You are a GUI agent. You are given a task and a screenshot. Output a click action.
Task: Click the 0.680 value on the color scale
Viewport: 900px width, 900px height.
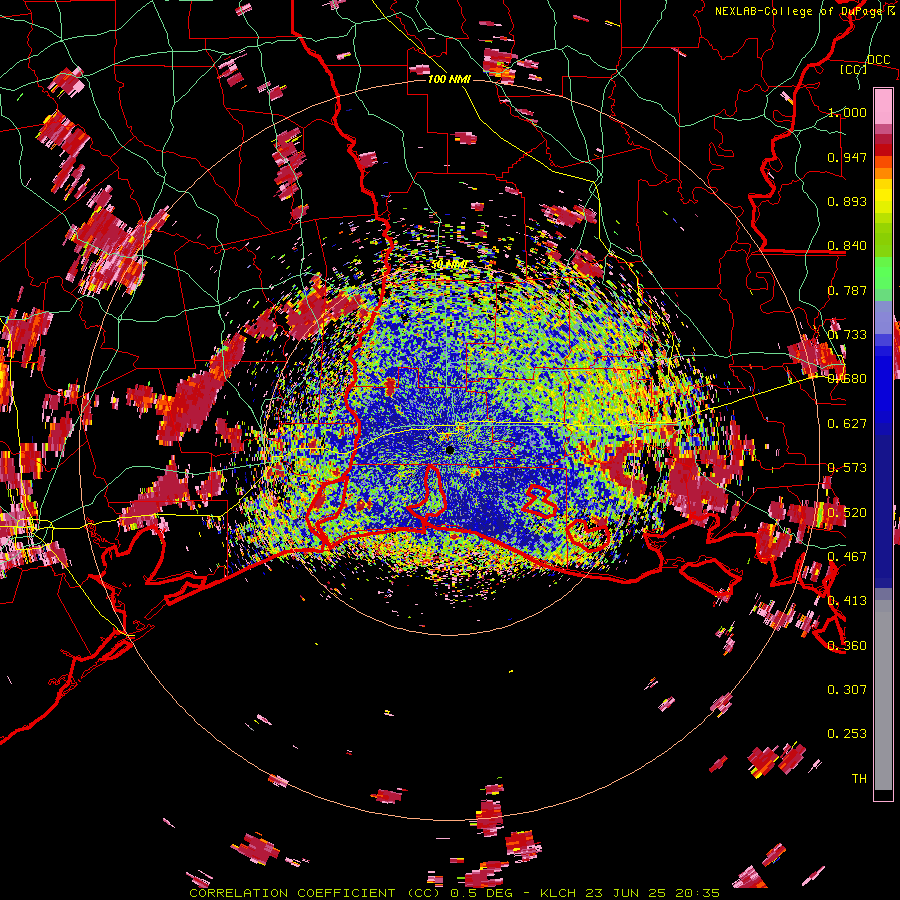click(847, 379)
